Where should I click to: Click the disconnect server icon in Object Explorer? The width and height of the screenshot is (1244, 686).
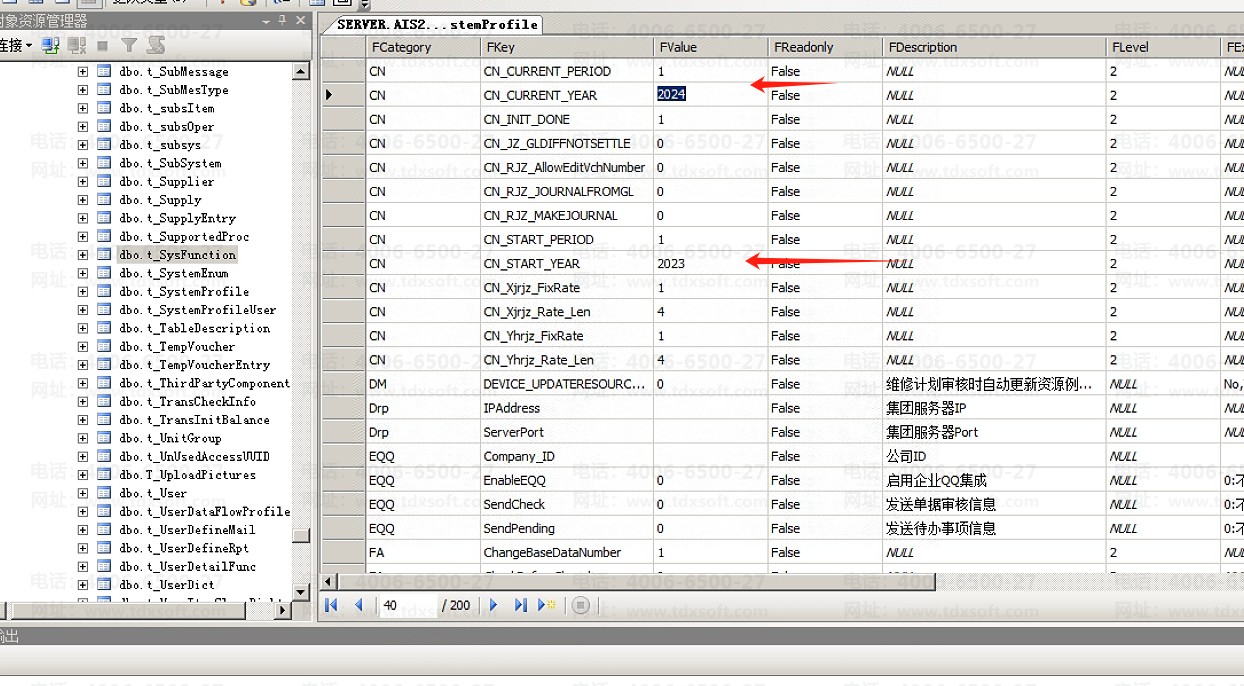pyautogui.click(x=77, y=45)
